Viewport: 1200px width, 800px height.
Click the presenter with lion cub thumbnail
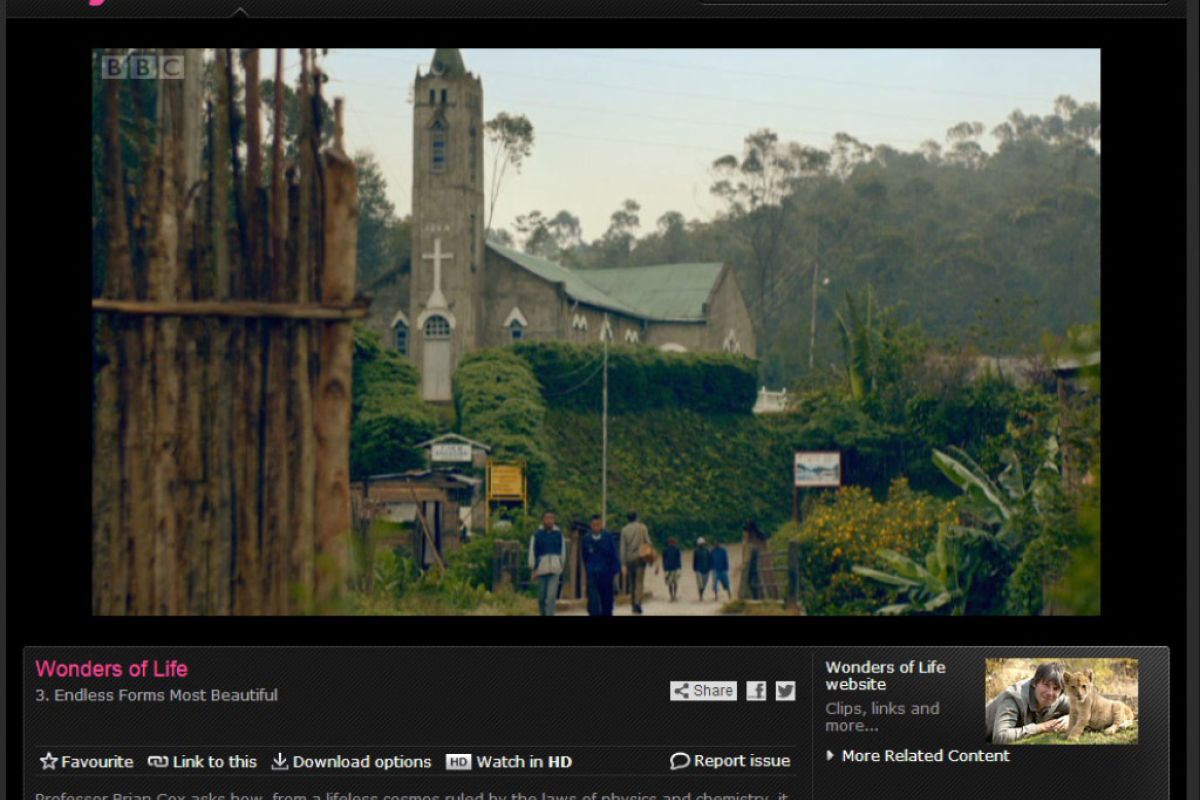1061,701
